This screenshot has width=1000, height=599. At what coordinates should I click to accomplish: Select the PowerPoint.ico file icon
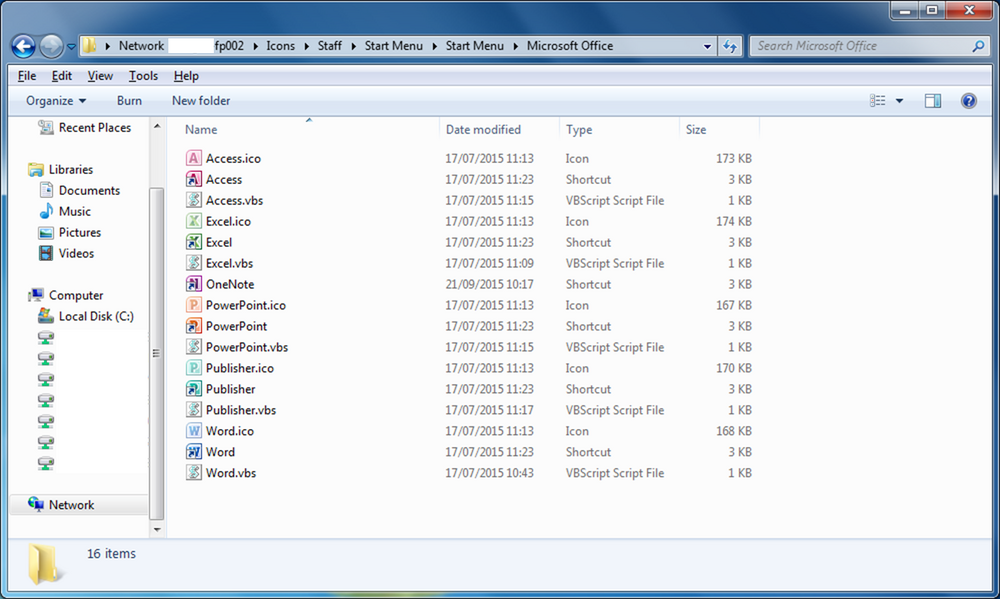pos(194,305)
